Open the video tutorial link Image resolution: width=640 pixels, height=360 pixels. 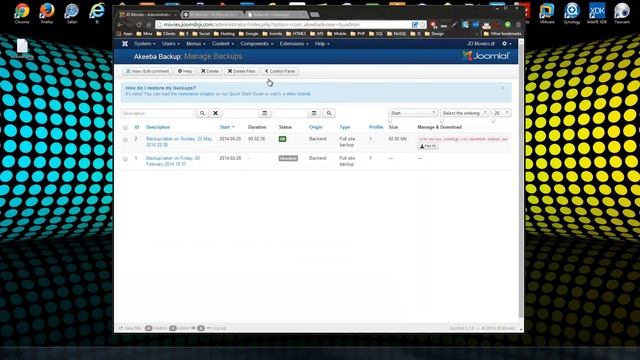298,94
